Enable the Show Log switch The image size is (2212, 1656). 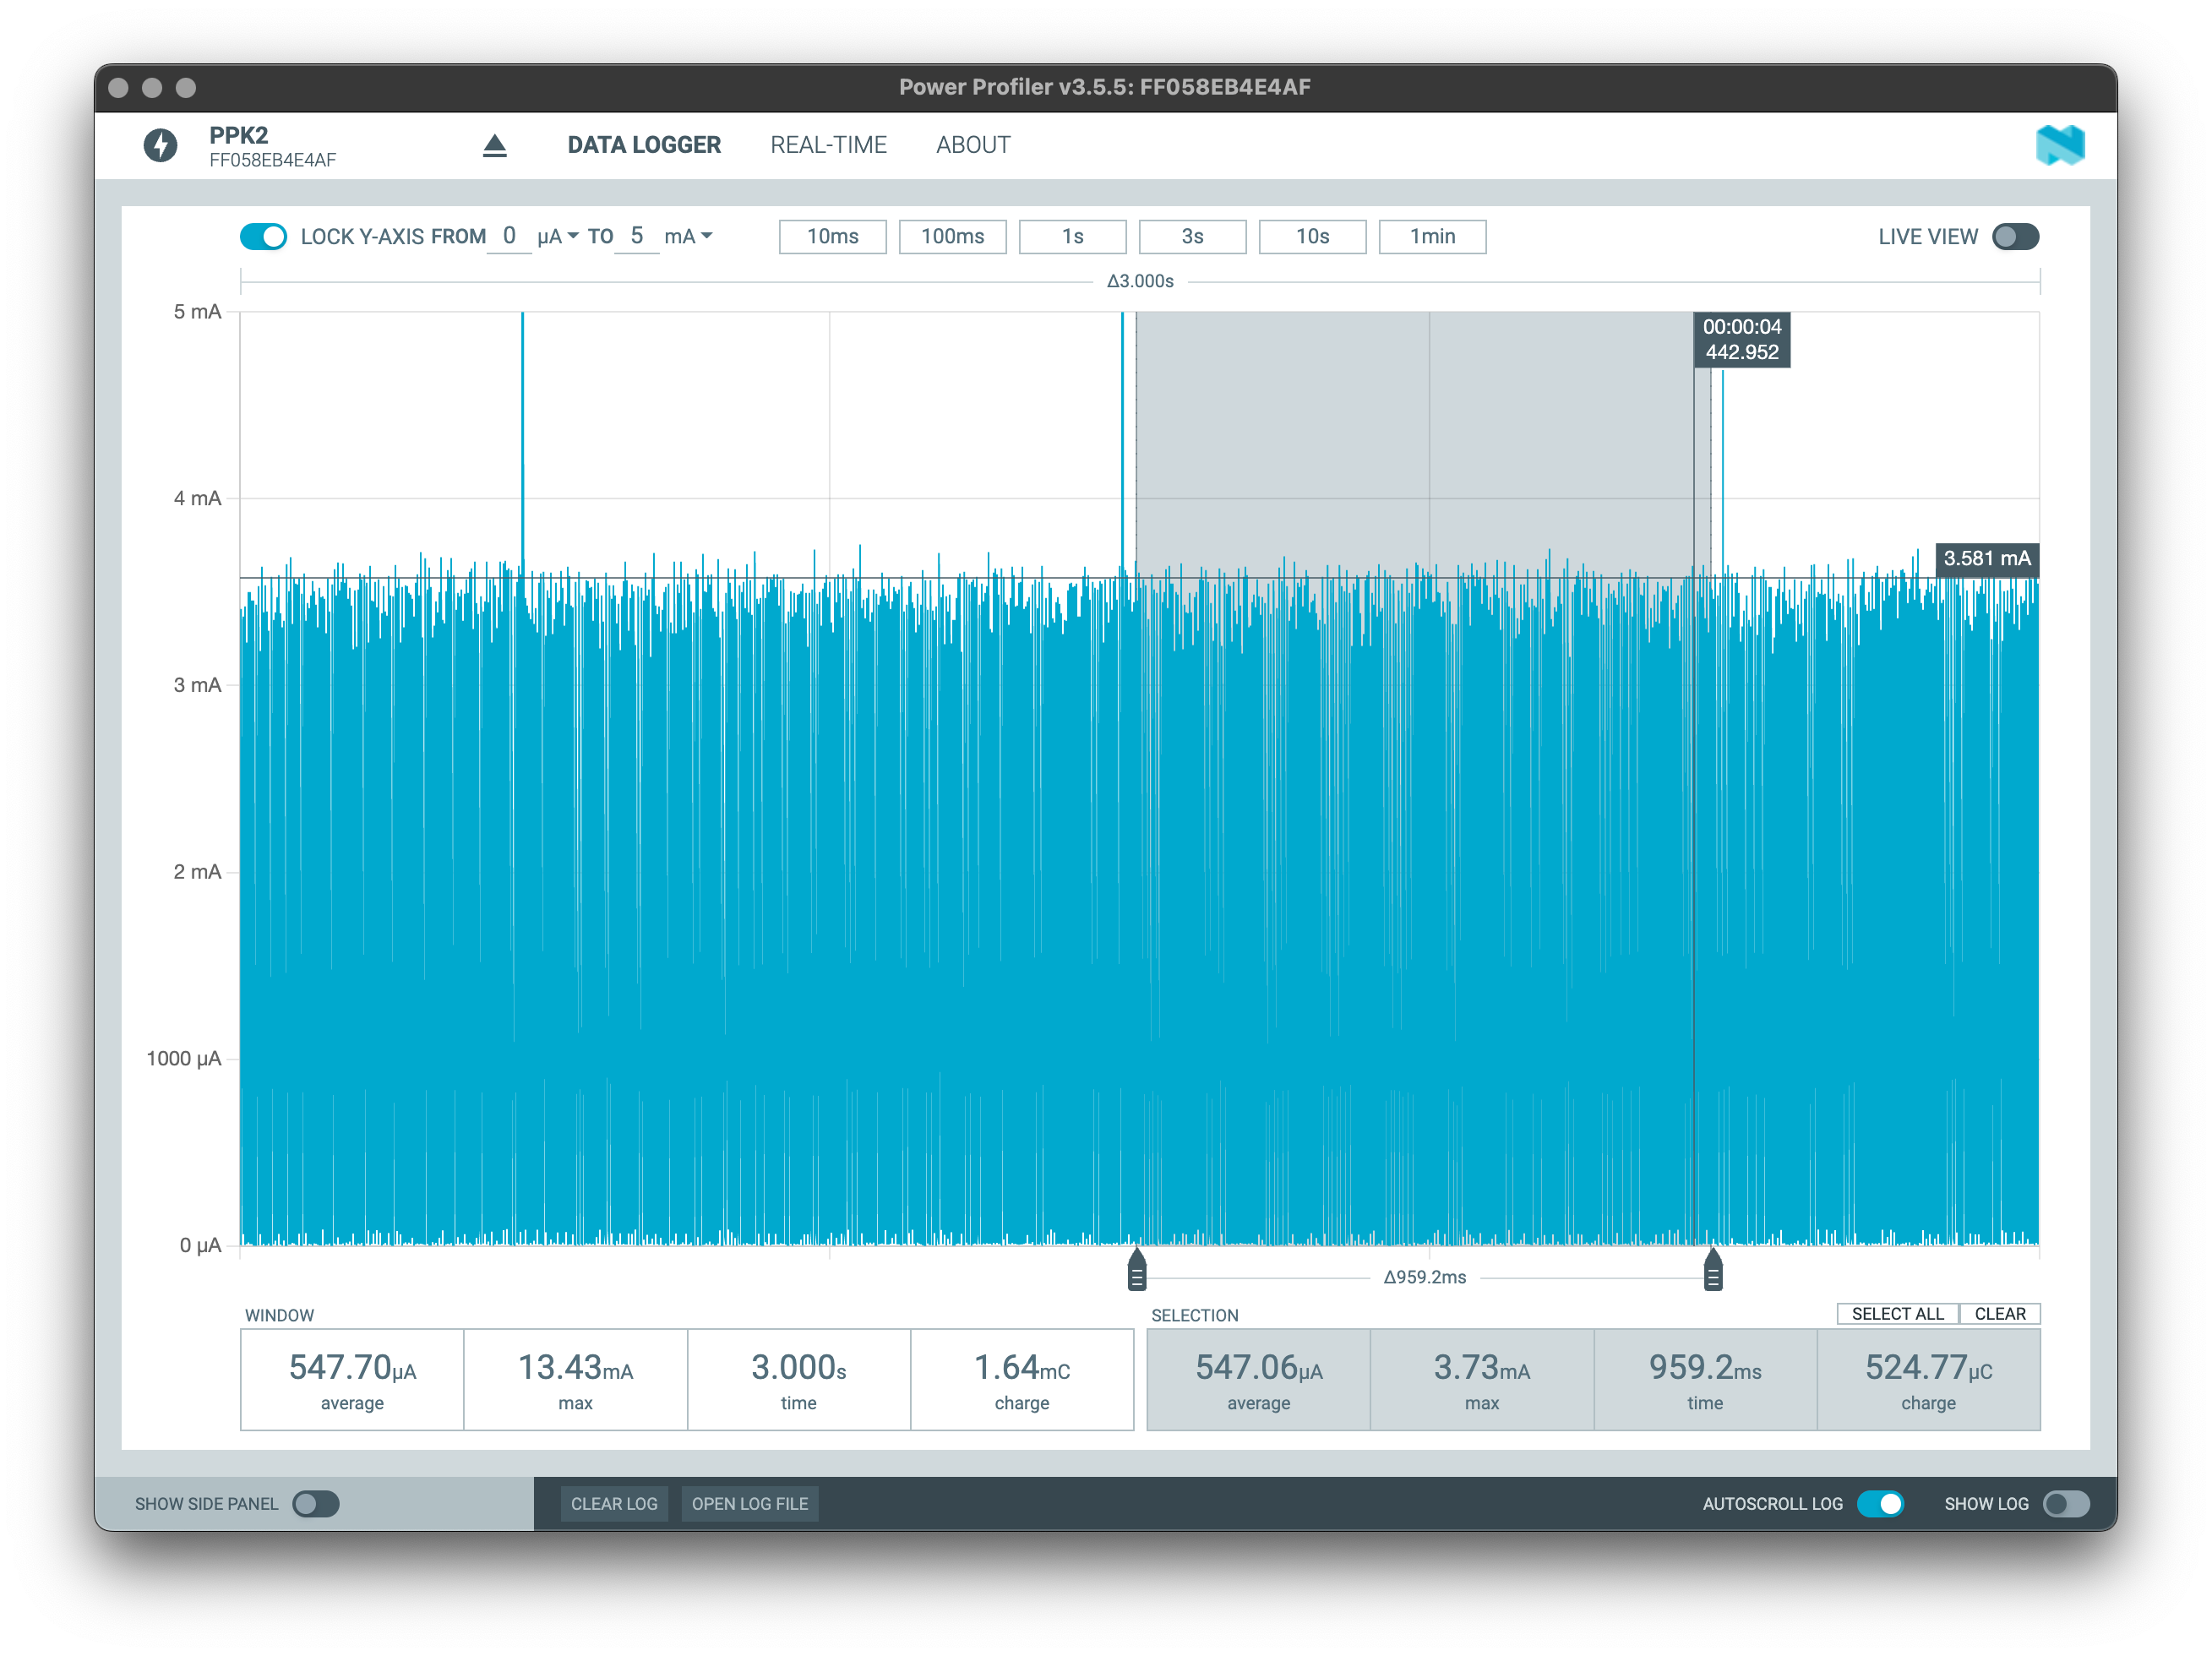pos(2066,1504)
